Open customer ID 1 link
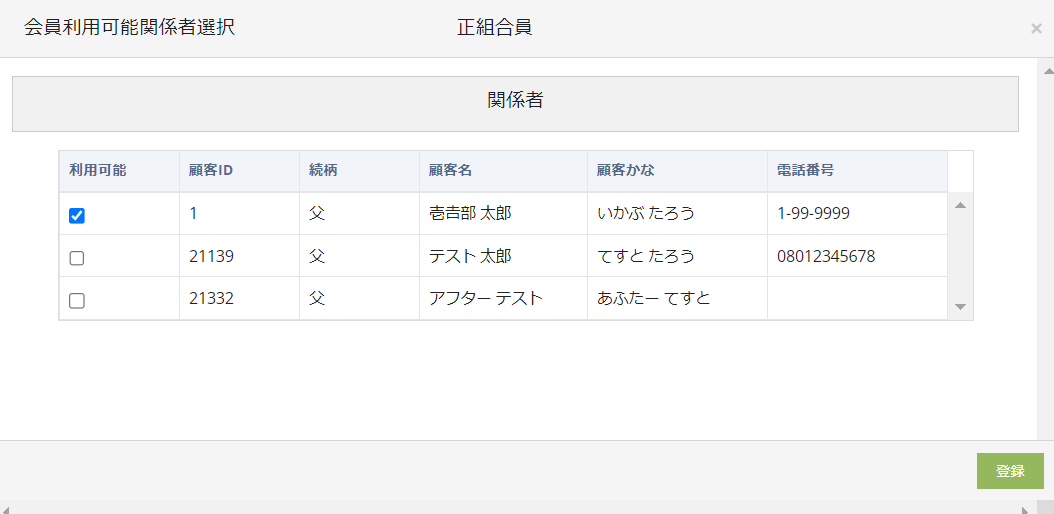Viewport: 1054px width, 514px height. (194, 213)
